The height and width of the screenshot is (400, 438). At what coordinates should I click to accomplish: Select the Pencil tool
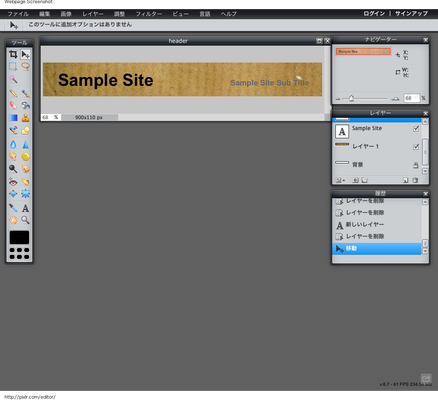(13, 93)
